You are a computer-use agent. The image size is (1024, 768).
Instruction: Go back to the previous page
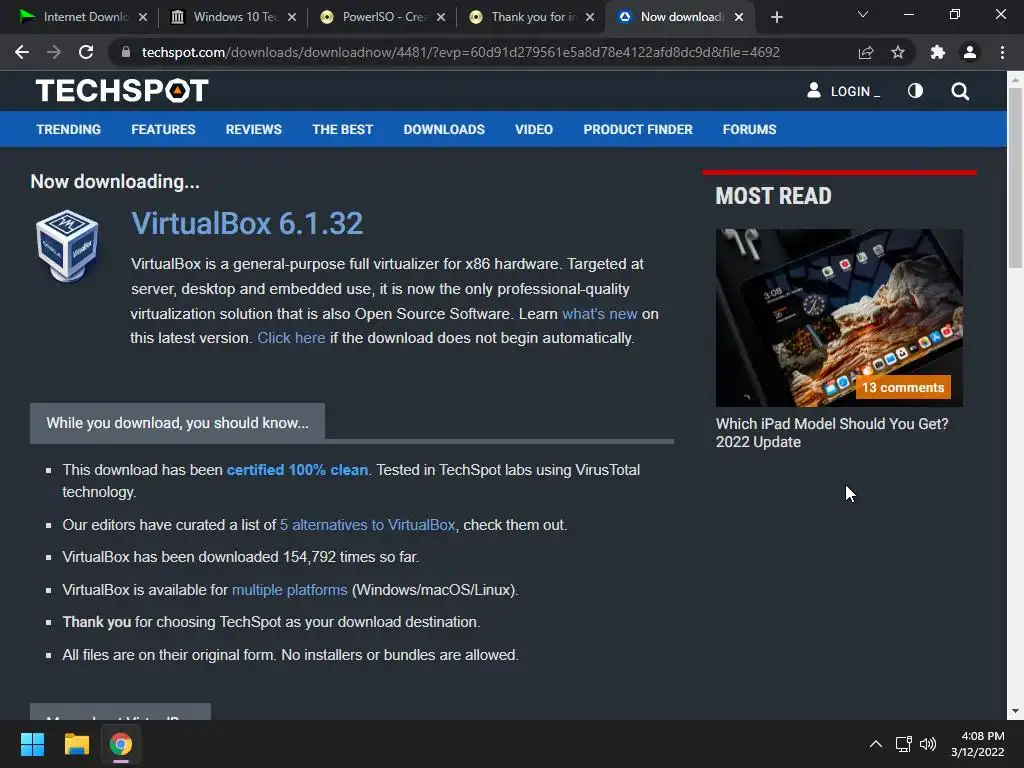click(x=22, y=52)
